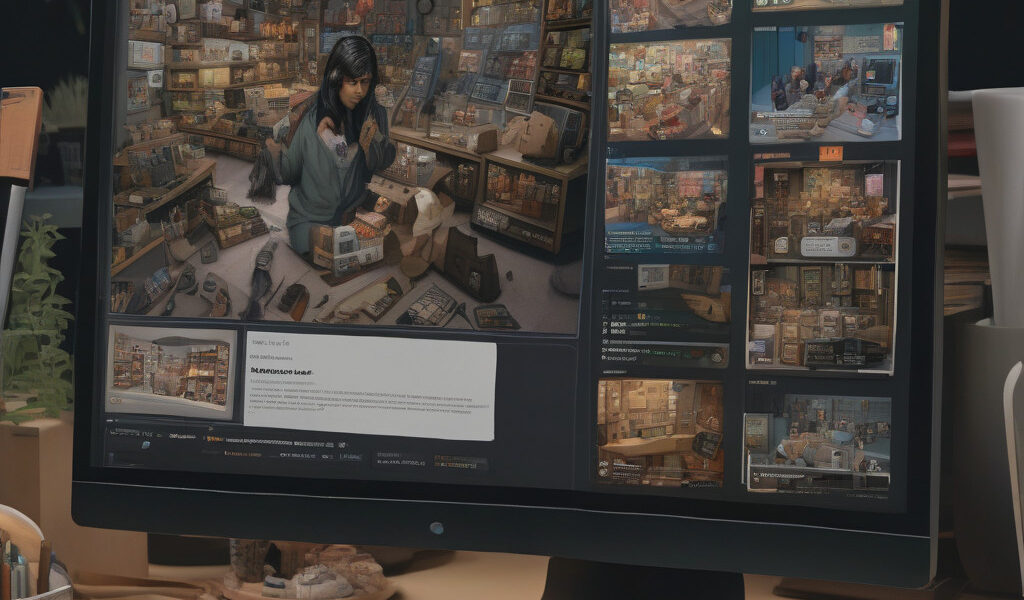
Task: Select the blue-walled room thumbnail with seated people
Action: point(824,84)
